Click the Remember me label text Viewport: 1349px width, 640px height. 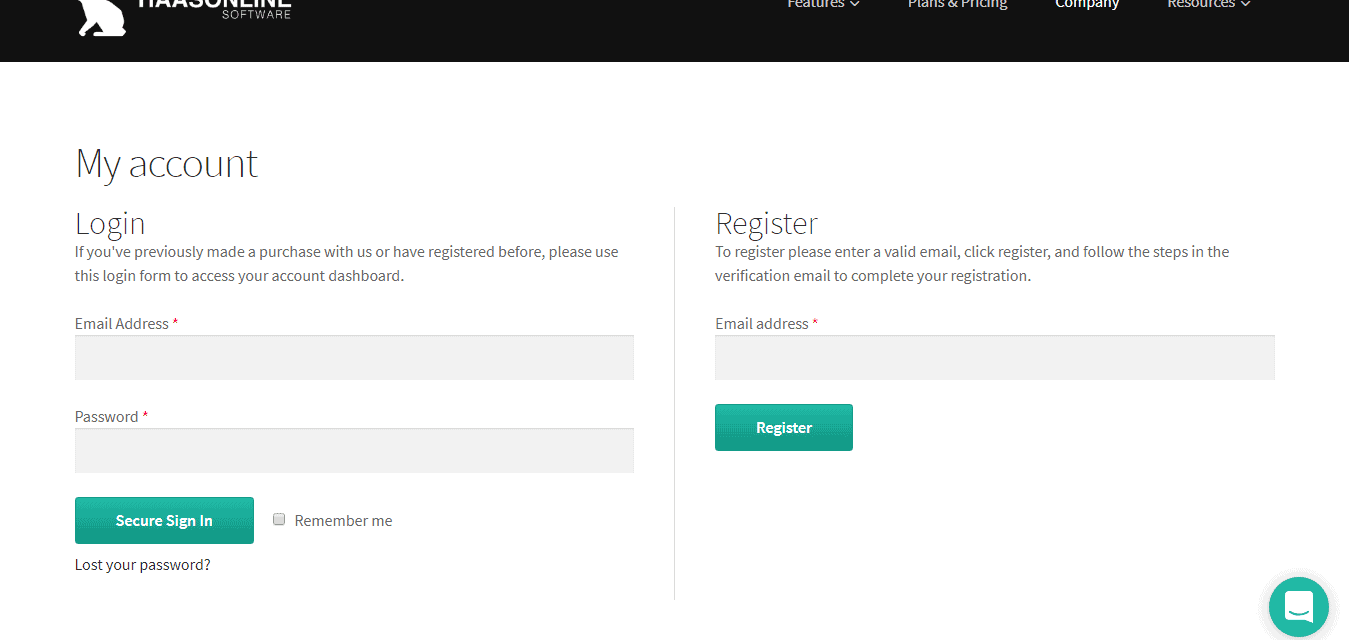pyautogui.click(x=343, y=521)
